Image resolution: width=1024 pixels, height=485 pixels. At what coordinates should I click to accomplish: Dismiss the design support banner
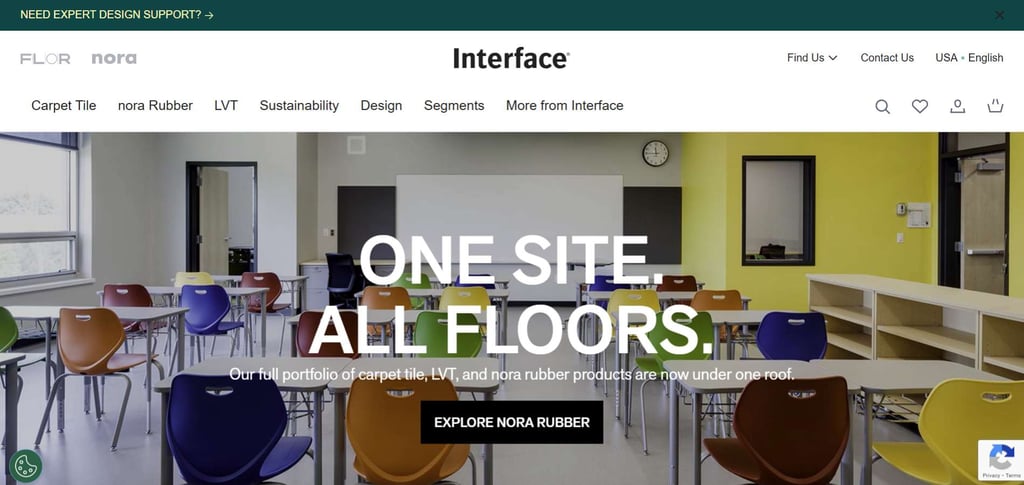click(x=999, y=14)
